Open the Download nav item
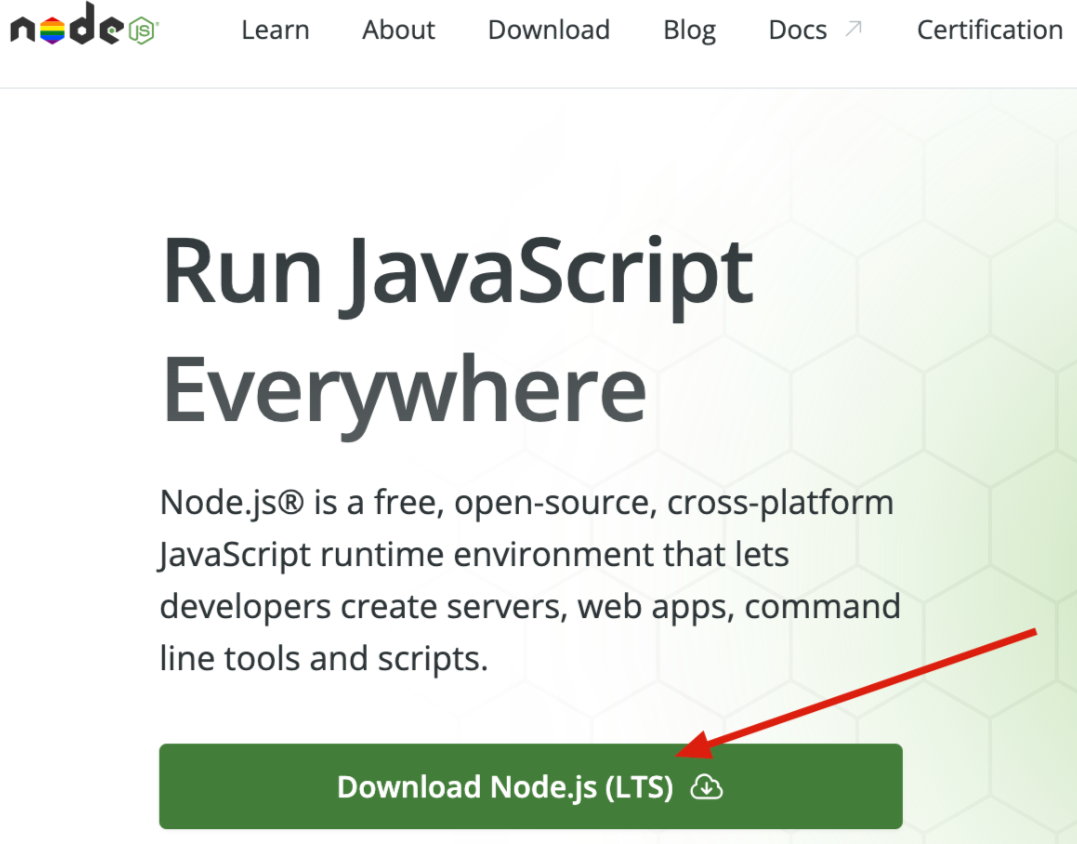Image resolution: width=1077 pixels, height=844 pixels. (x=549, y=30)
